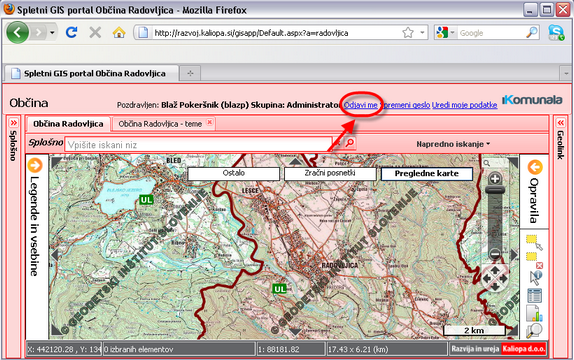Select the Ostalo map layer button
This screenshot has width=574, height=360.
click(x=234, y=173)
